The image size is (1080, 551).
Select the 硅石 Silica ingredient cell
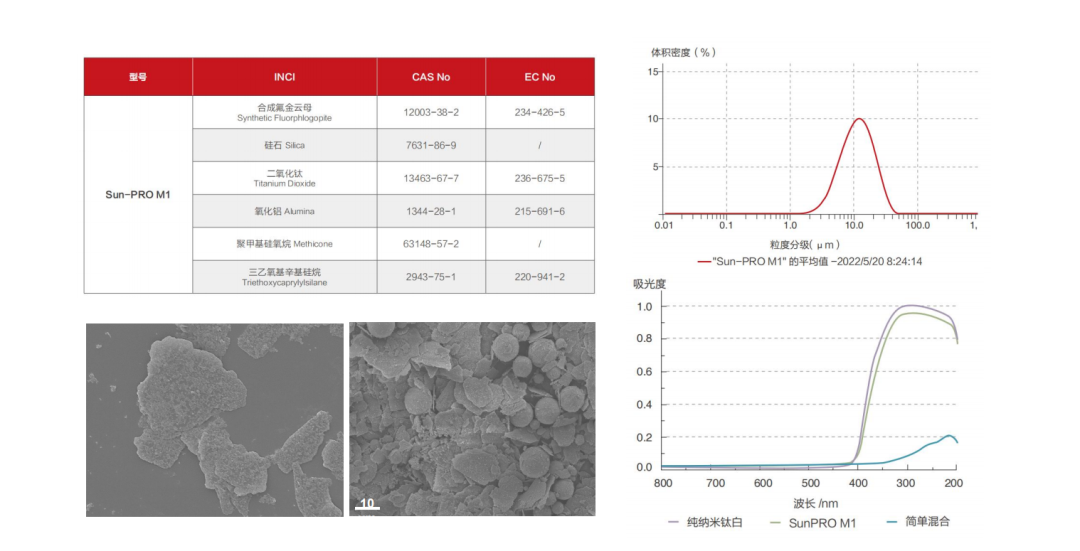(284, 145)
